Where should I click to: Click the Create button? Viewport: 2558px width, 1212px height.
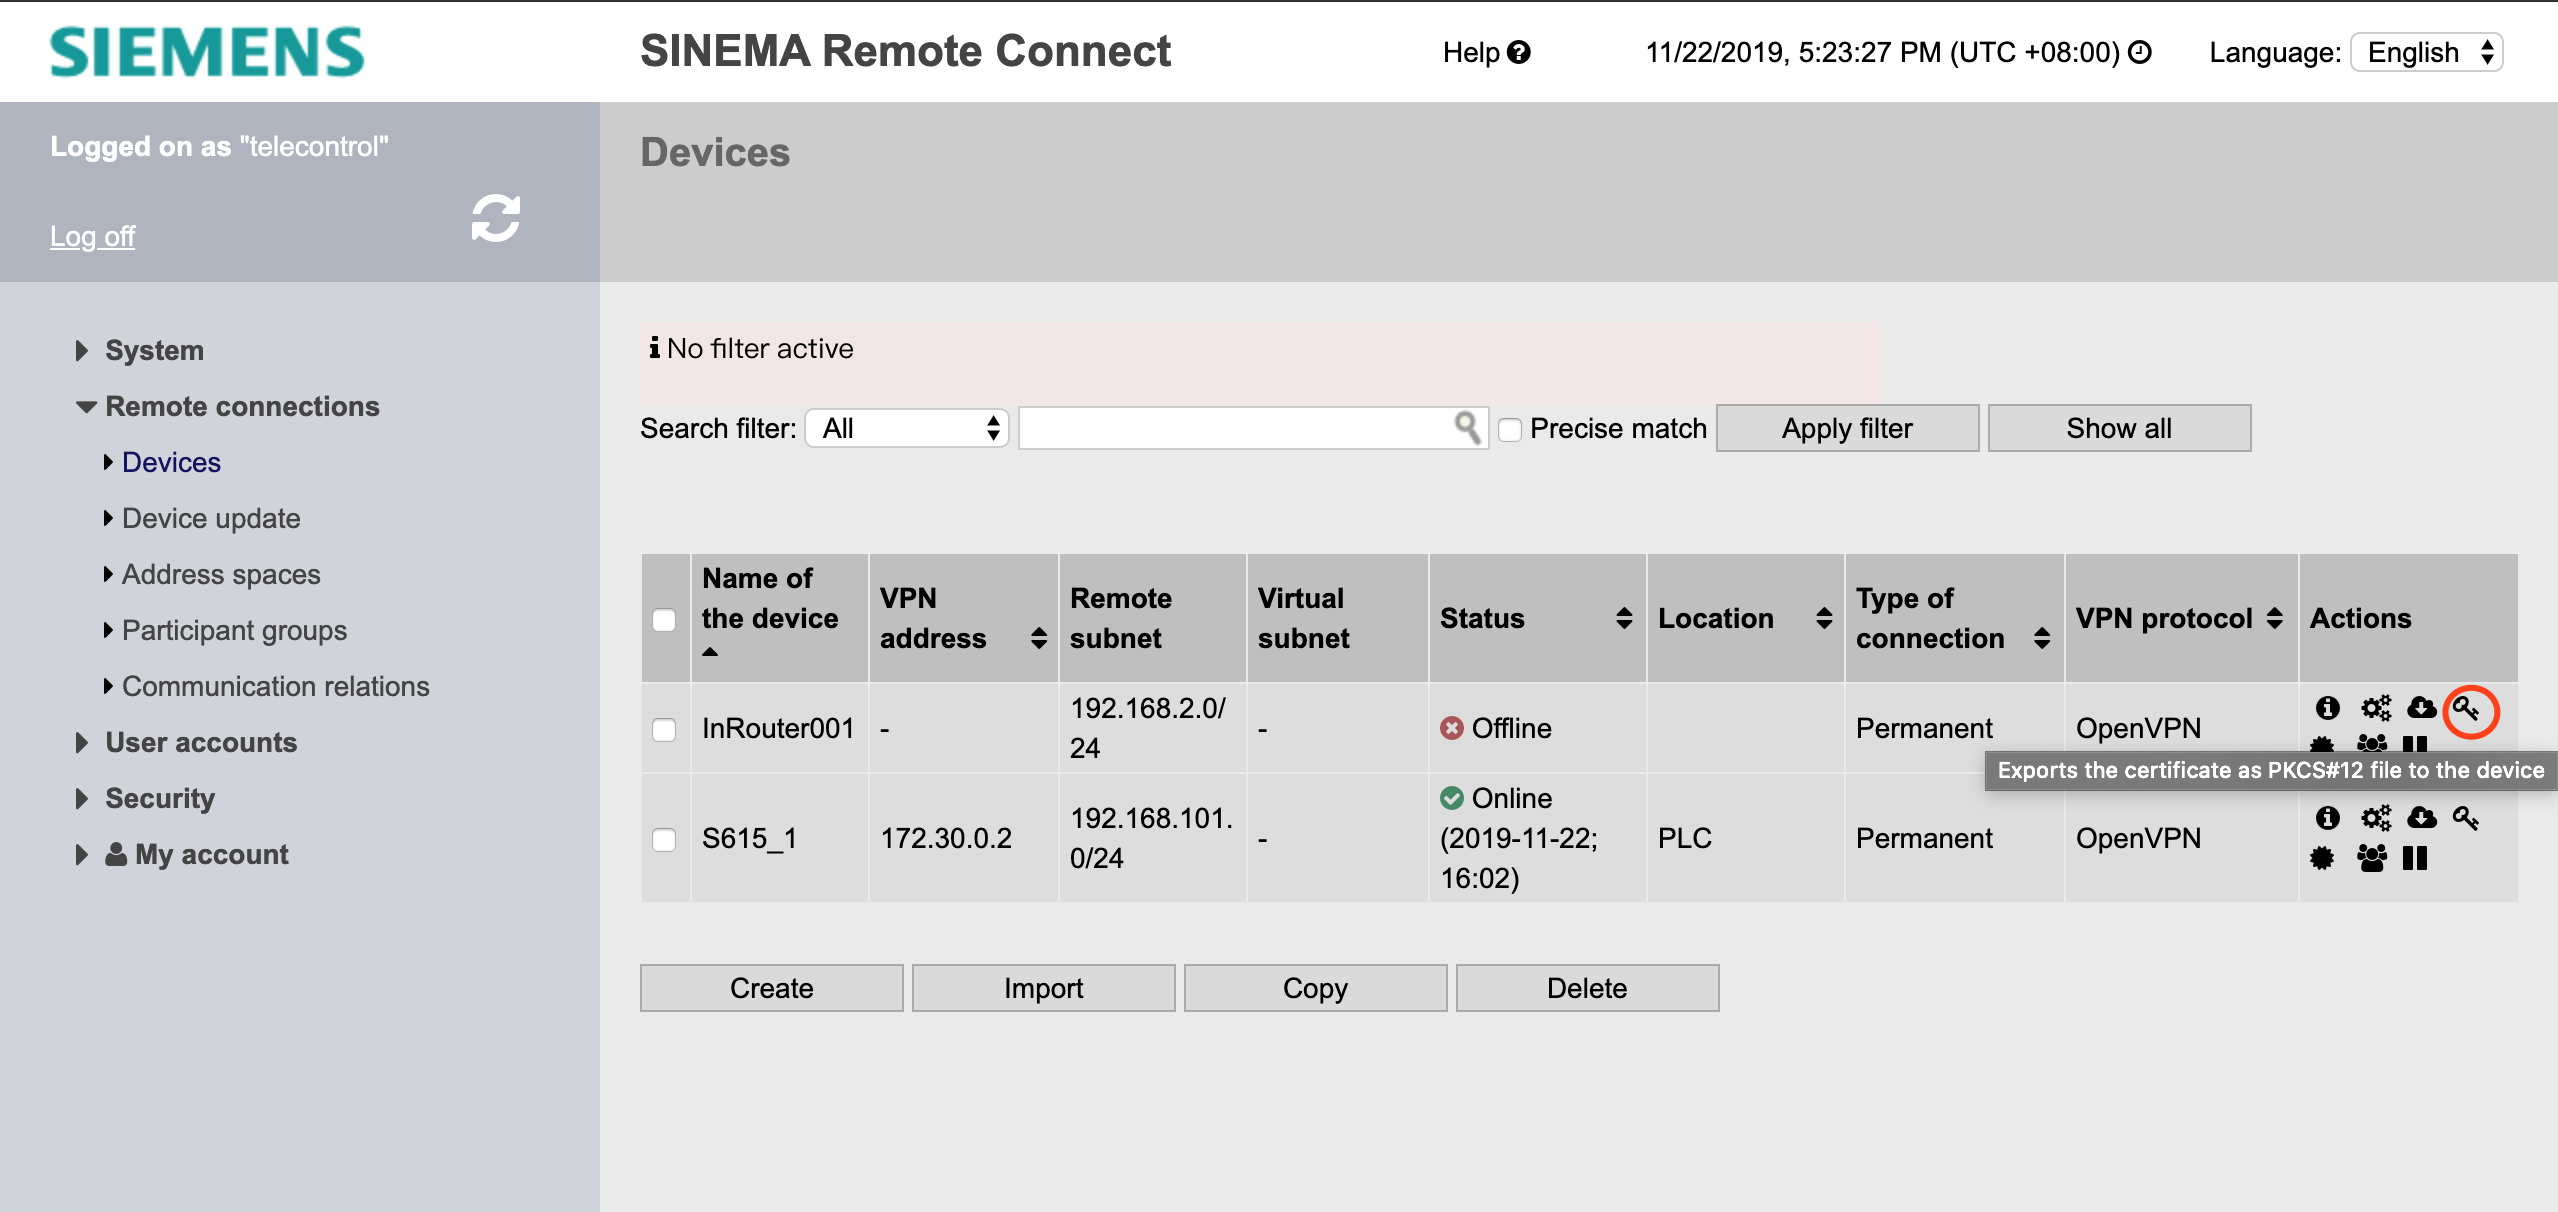[771, 988]
